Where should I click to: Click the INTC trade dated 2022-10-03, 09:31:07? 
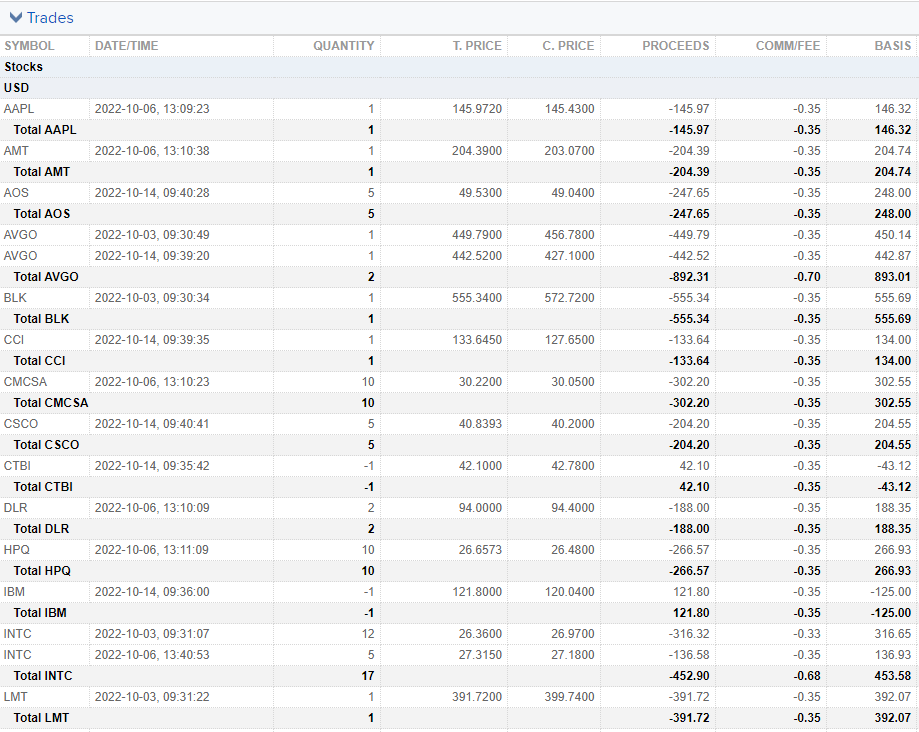pyautogui.click(x=152, y=634)
